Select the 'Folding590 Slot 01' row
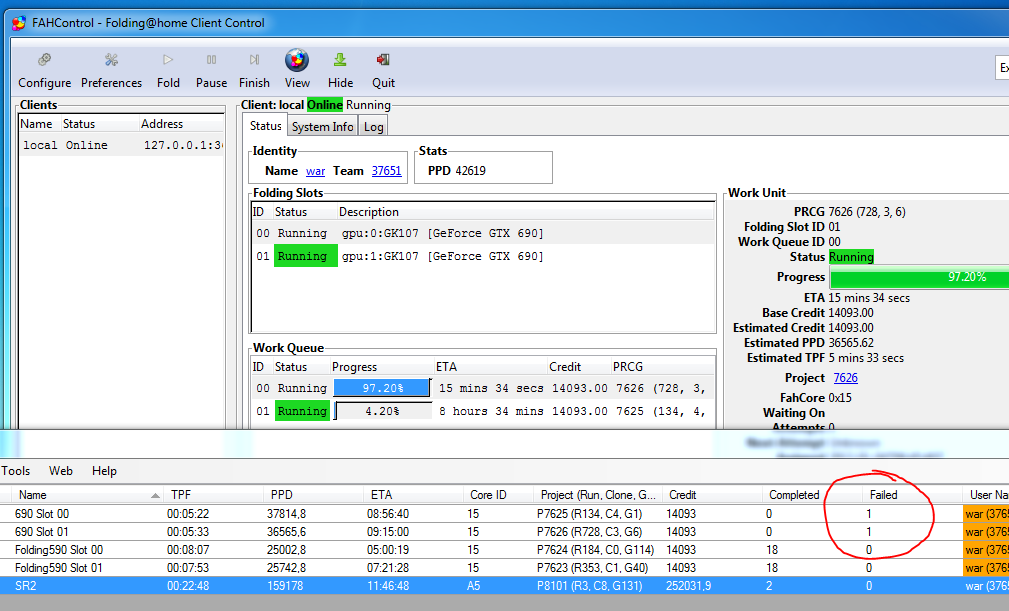1009x611 pixels. 504,568
